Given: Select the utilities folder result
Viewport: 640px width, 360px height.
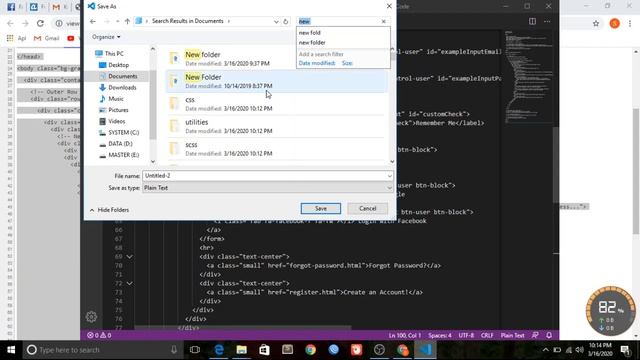Looking at the screenshot, I should [x=277, y=126].
